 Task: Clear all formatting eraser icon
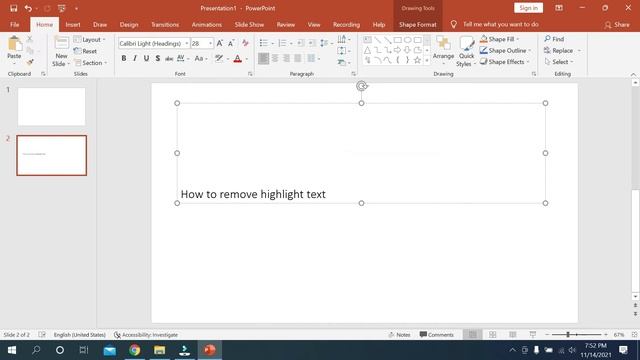(245, 43)
